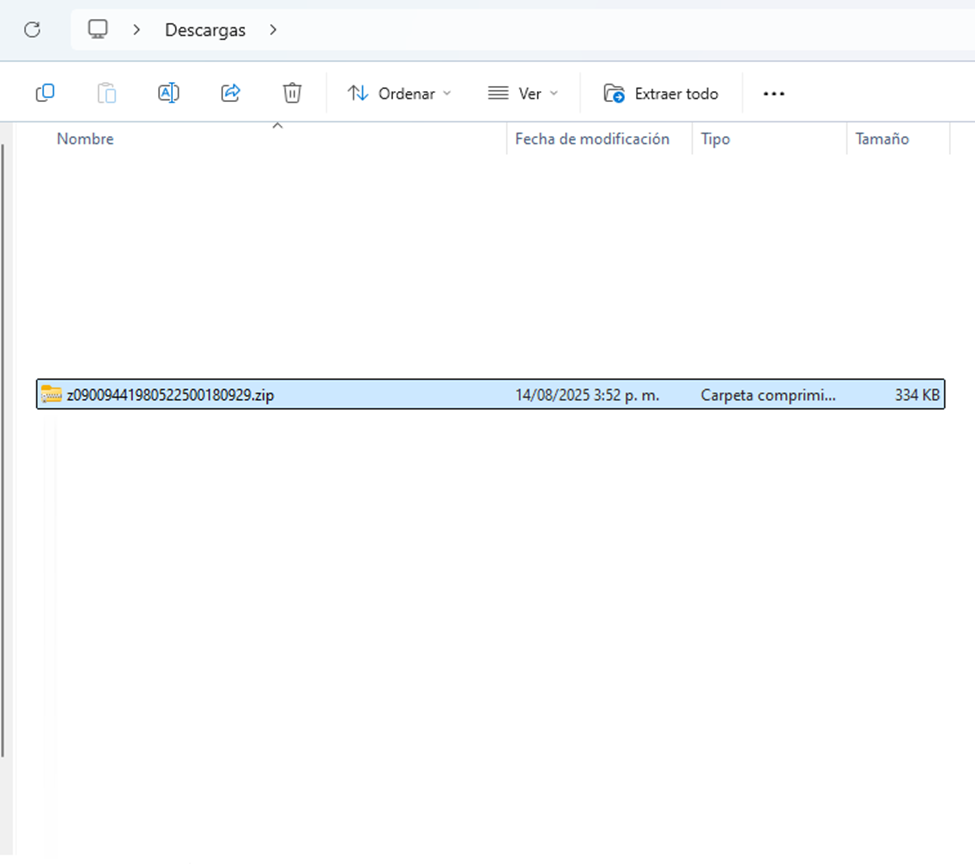Sort by Fecha de modificación column header
The width and height of the screenshot is (975, 864).
click(x=592, y=139)
